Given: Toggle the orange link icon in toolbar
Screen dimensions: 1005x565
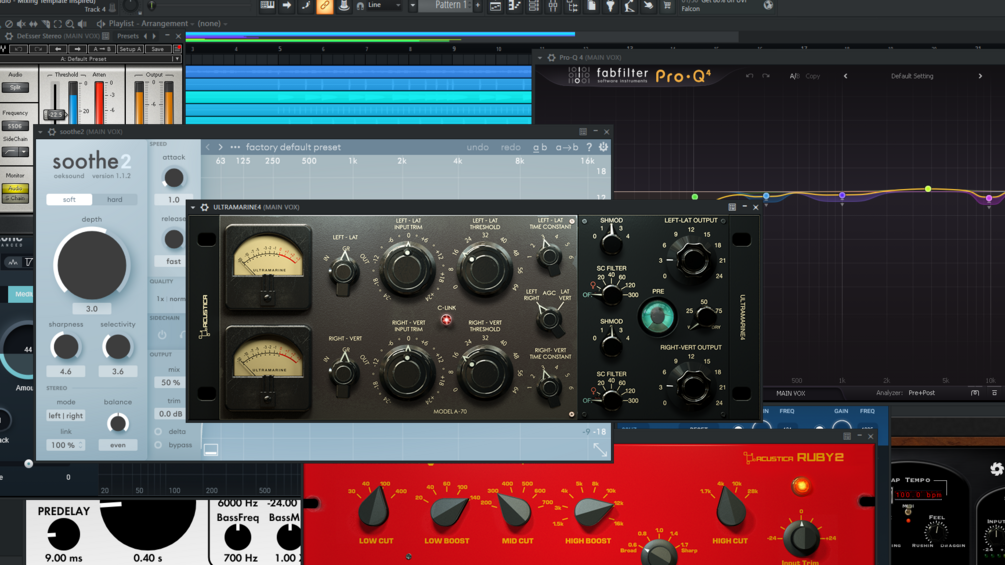Looking at the screenshot, I should point(325,6).
